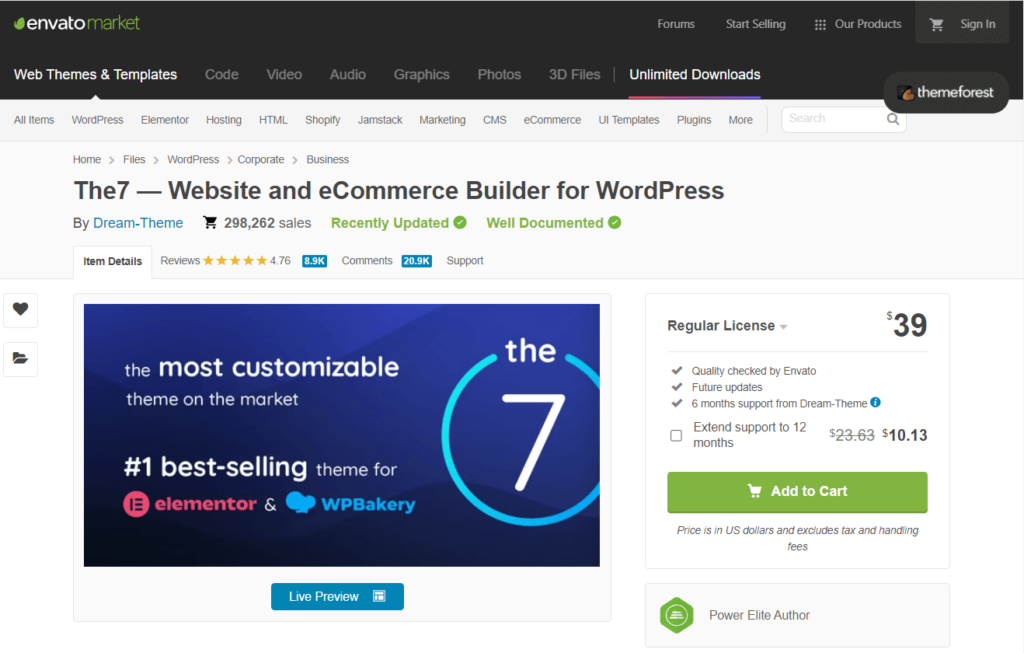Viewport: 1024px width, 653px height.
Task: Click the Recently Updated checkmark icon
Action: tap(460, 223)
